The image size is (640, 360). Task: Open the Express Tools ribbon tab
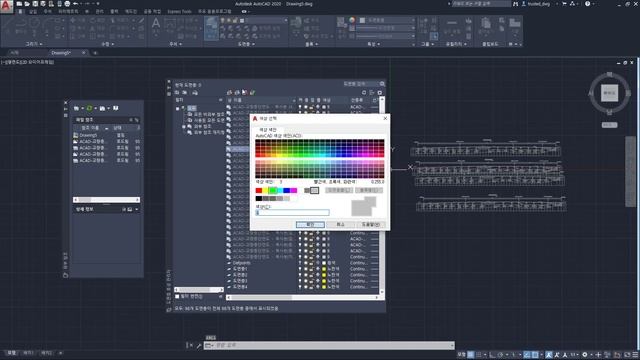click(x=179, y=11)
